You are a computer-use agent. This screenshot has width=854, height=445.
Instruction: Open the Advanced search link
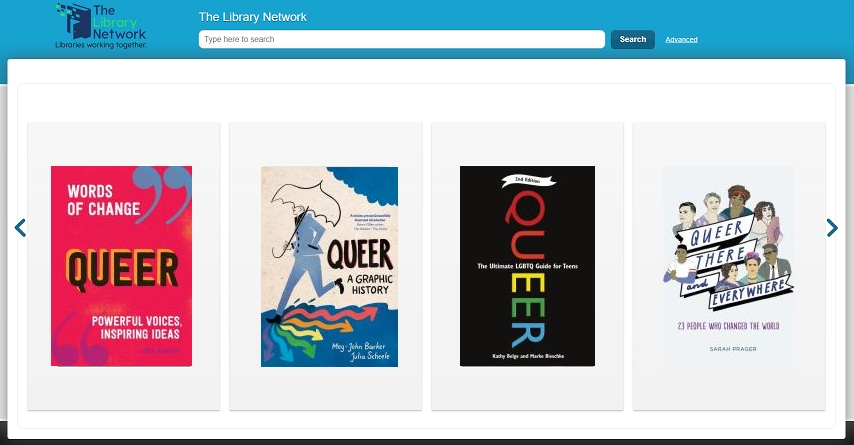(x=681, y=40)
